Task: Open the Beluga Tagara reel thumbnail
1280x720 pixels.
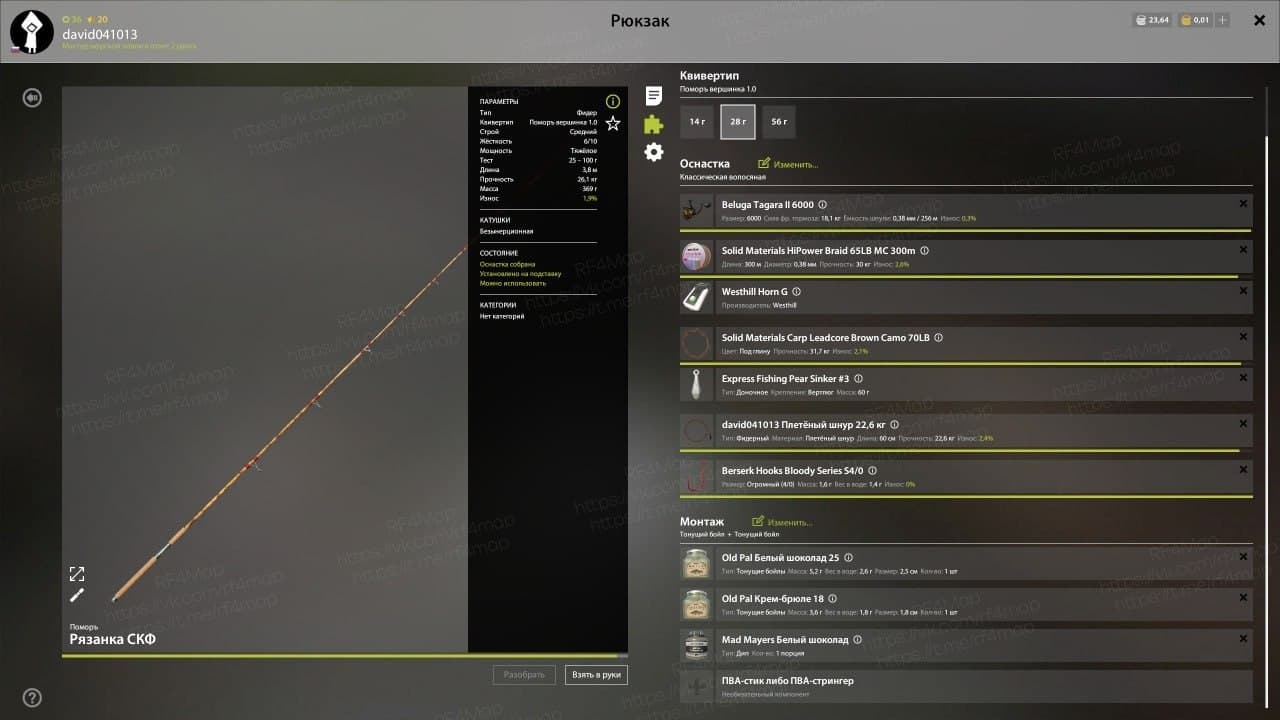Action: point(696,211)
